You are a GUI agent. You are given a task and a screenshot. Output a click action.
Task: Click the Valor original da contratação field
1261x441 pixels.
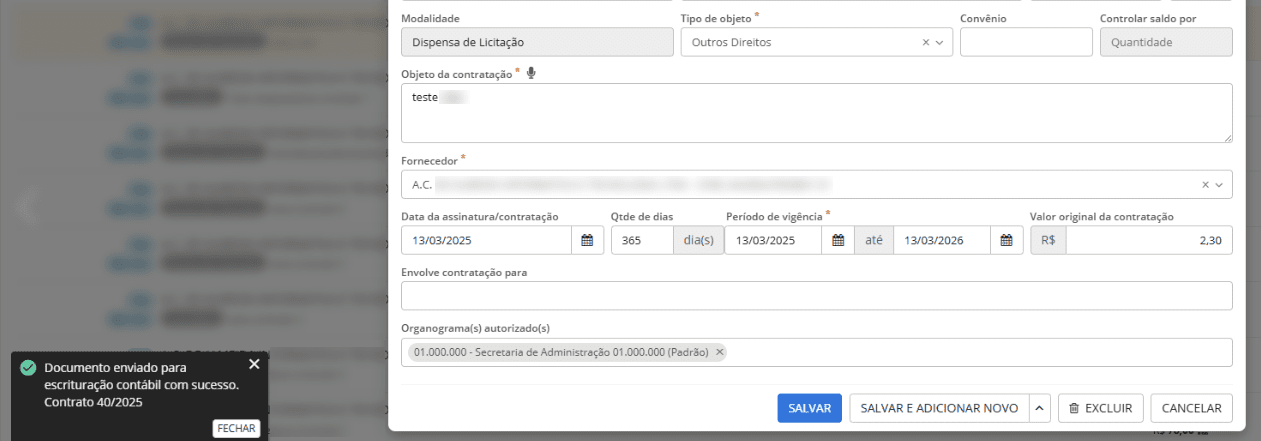(x=1149, y=240)
